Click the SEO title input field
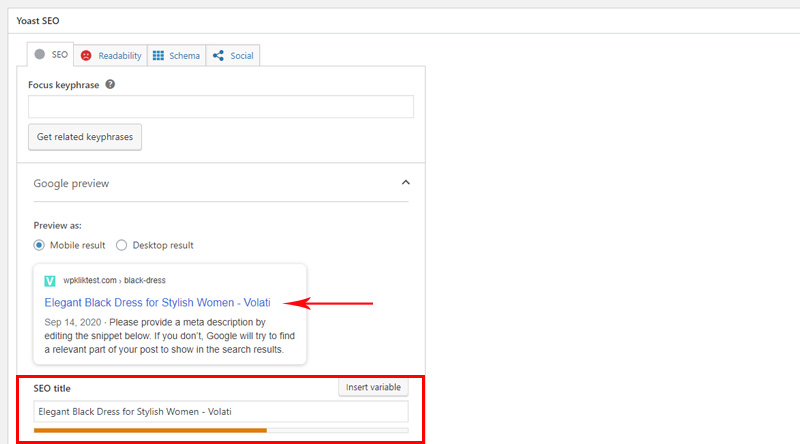The image size is (800, 444). [x=221, y=411]
